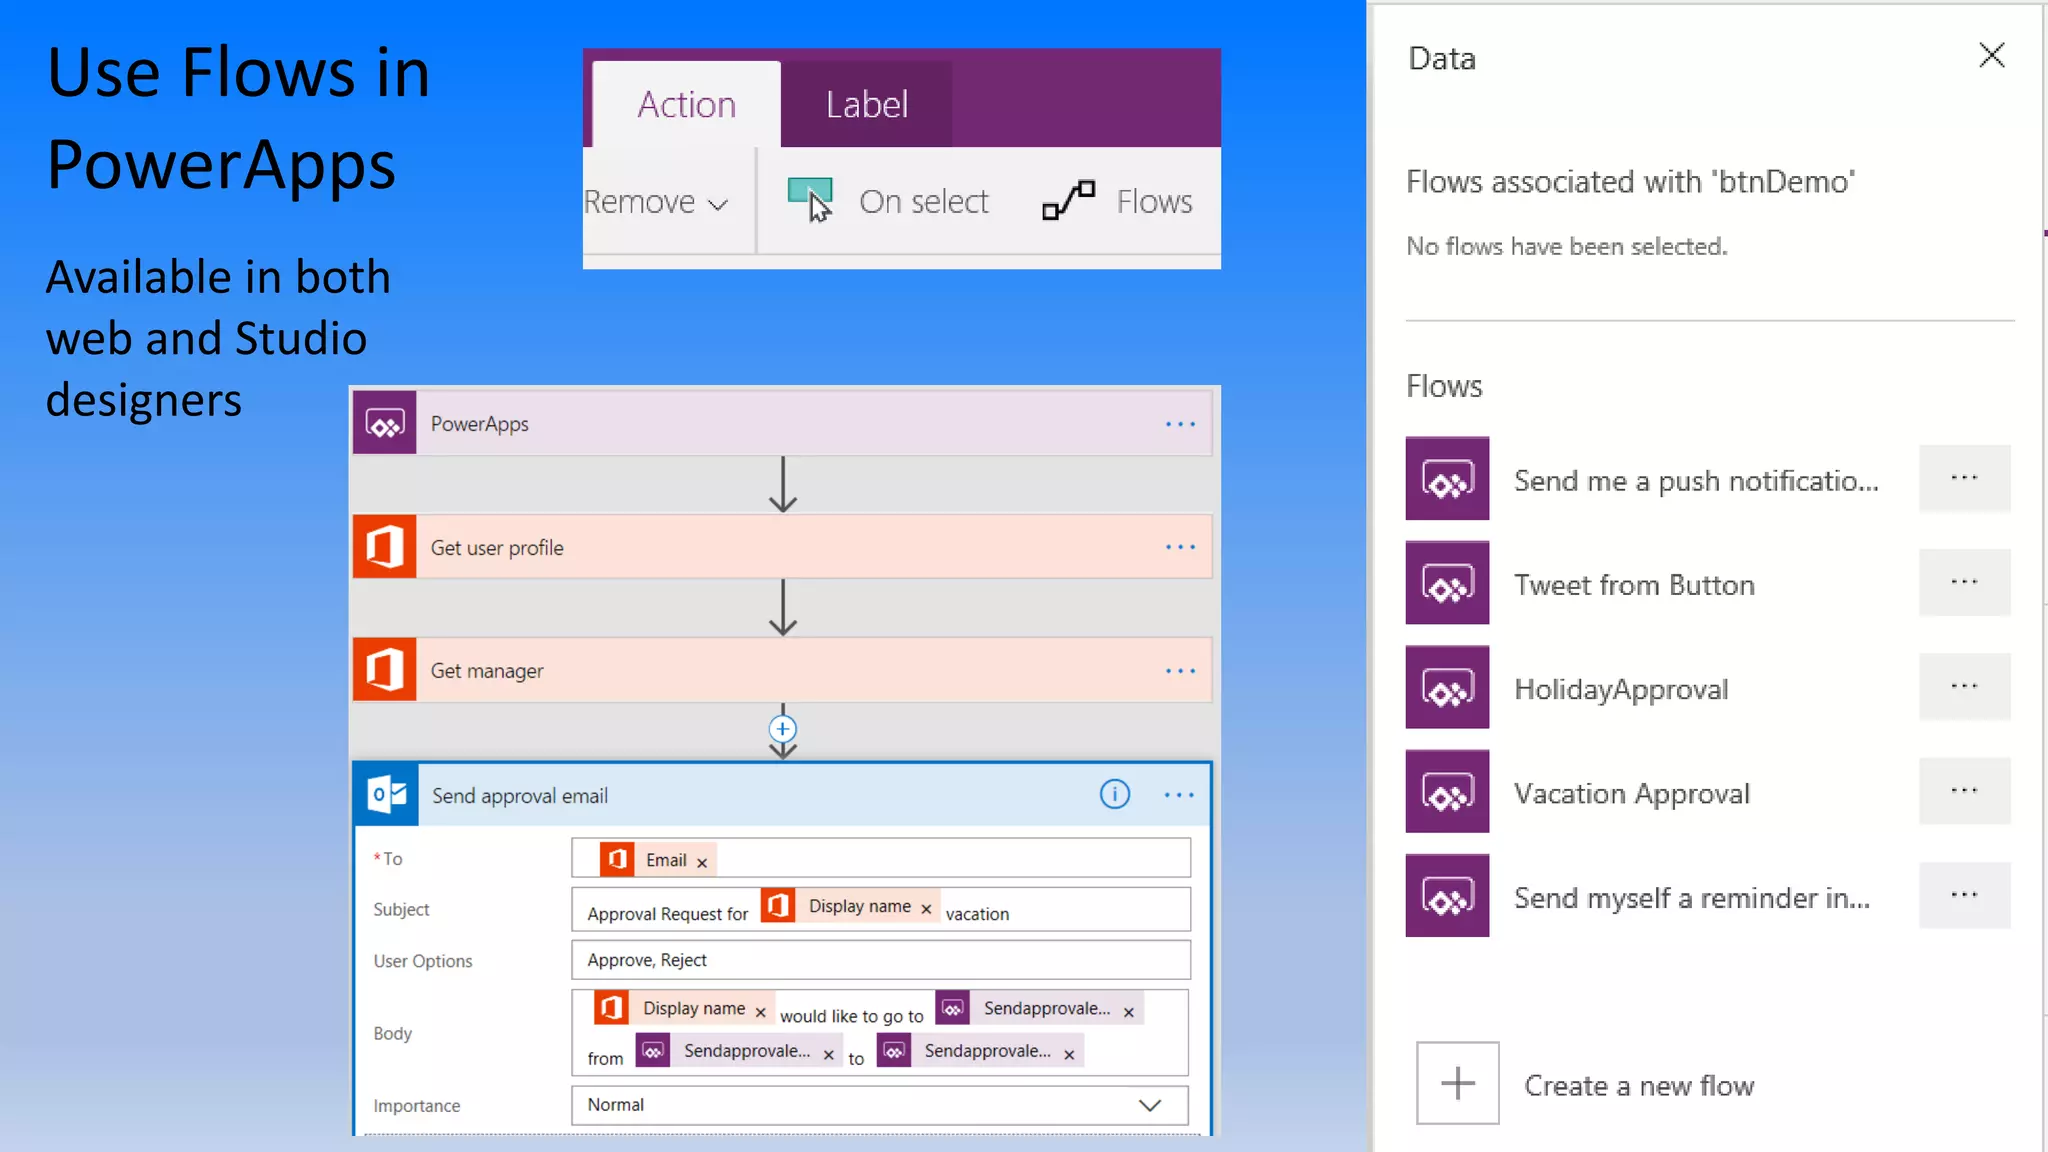Click the Subject input field
This screenshot has width=2048, height=1152.
point(881,909)
